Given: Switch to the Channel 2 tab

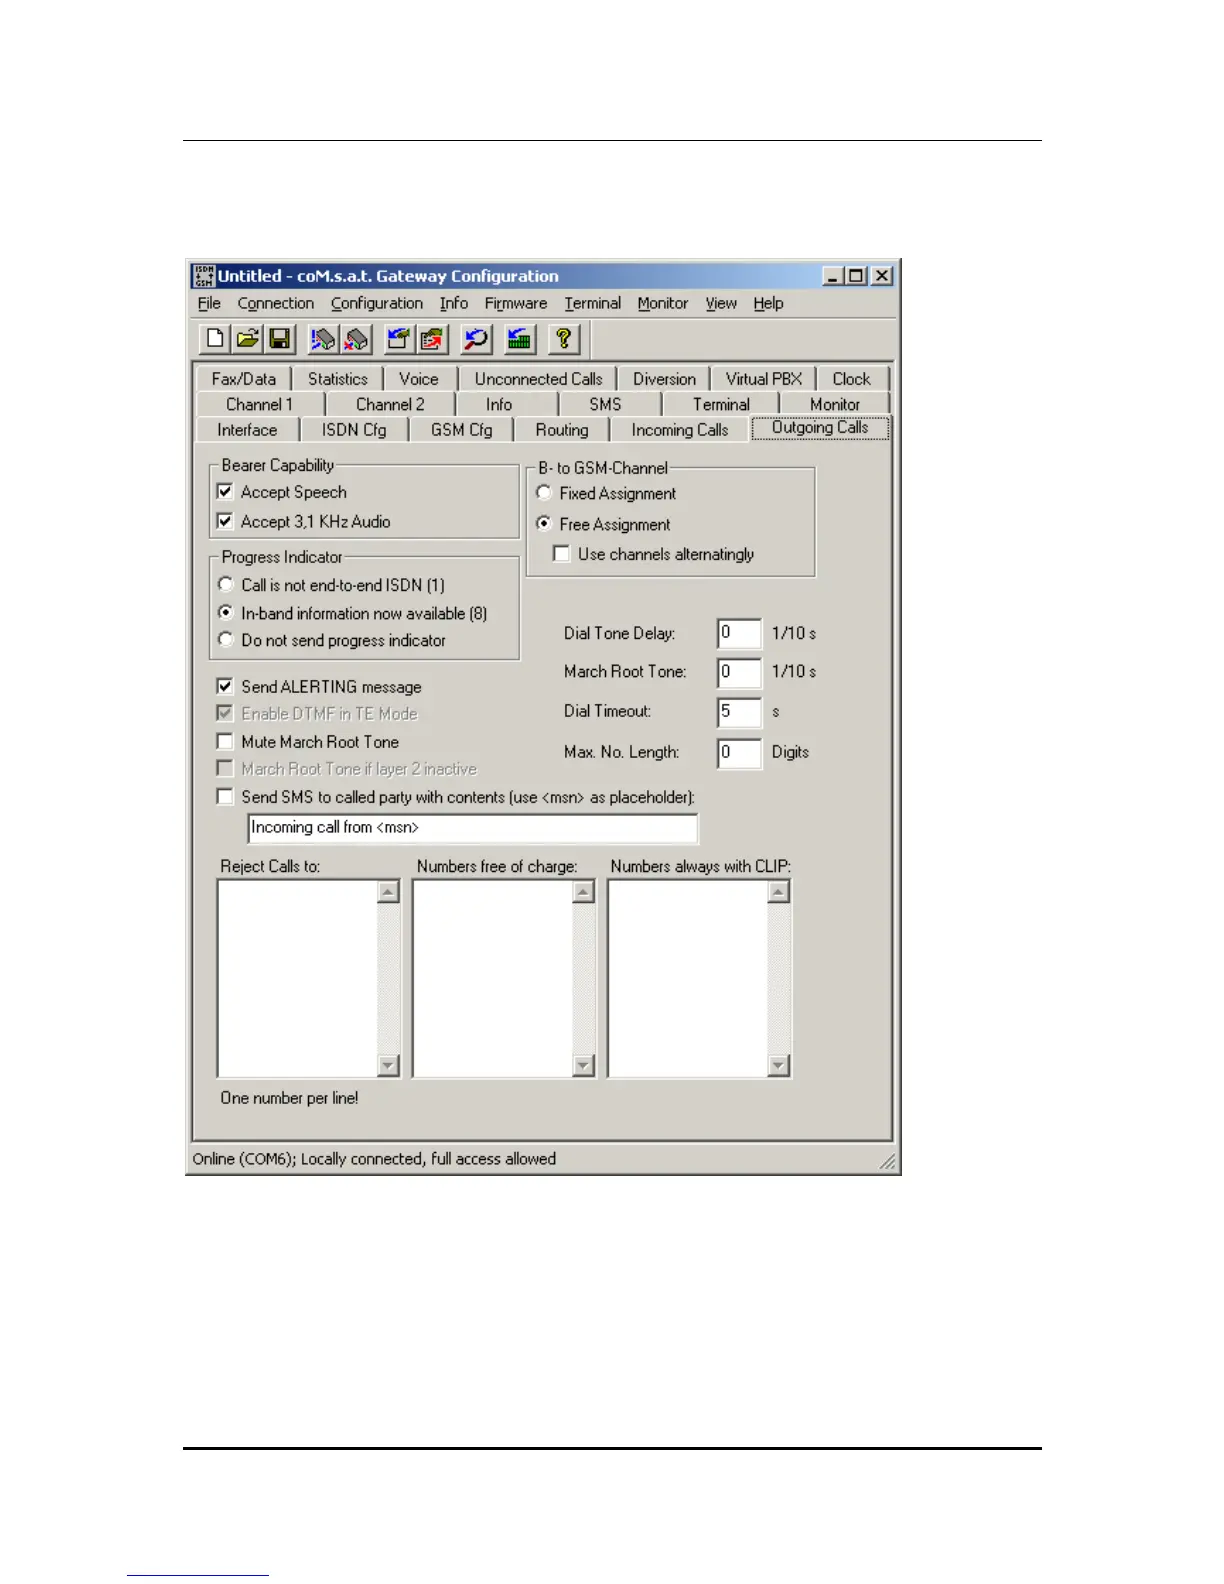Looking at the screenshot, I should pos(391,404).
